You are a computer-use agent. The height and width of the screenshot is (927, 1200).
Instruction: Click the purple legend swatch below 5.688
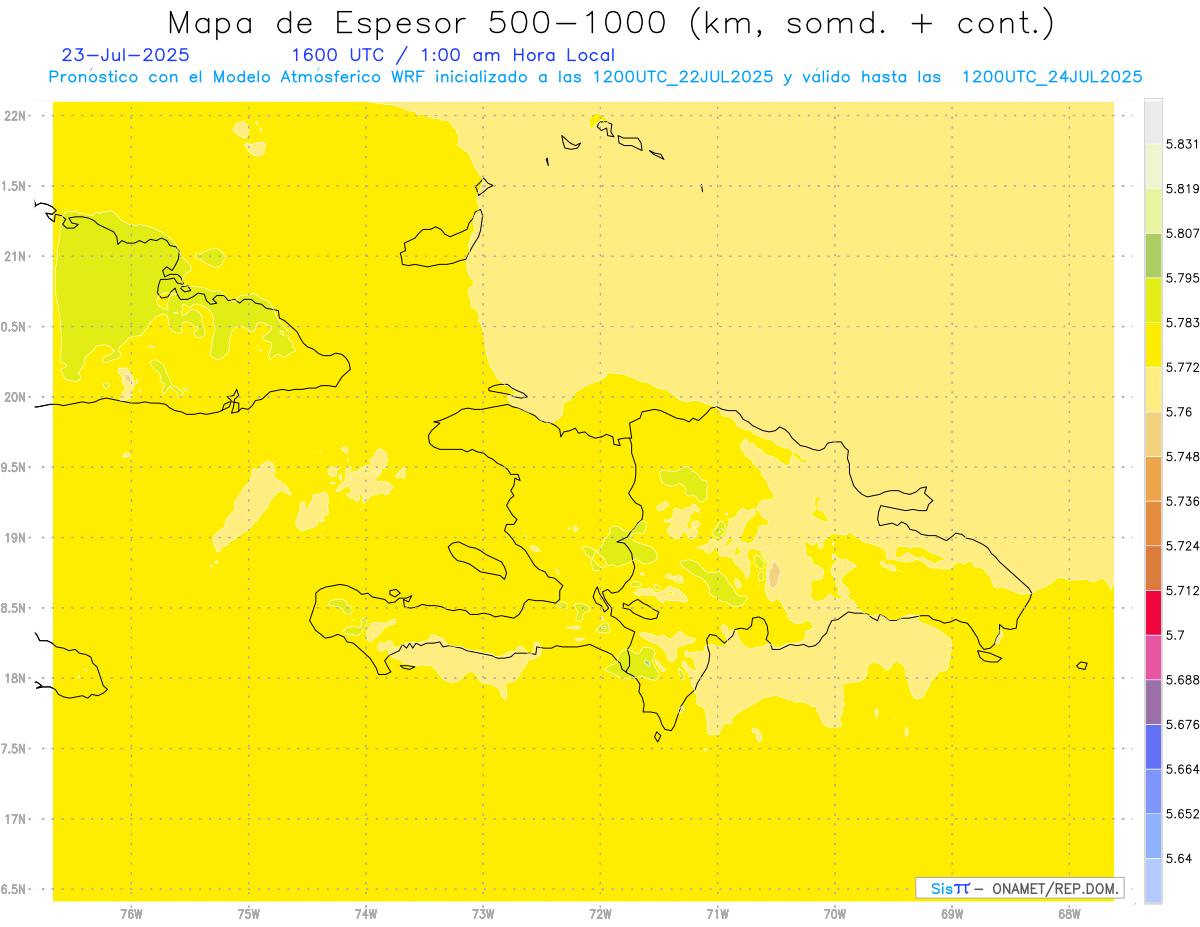1153,701
